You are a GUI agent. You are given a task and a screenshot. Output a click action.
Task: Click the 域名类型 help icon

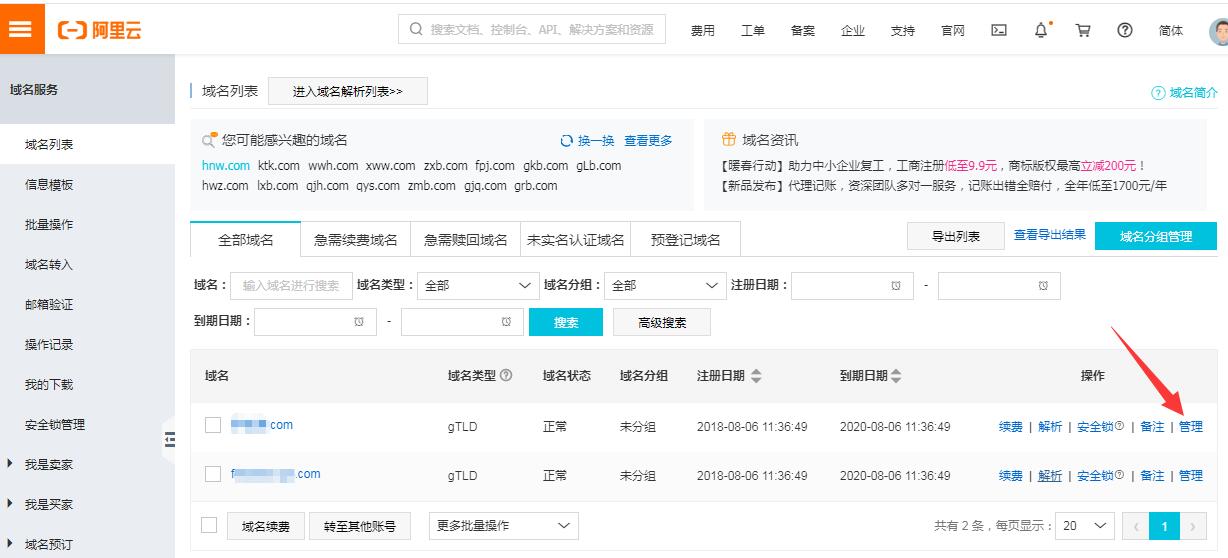[x=506, y=376]
